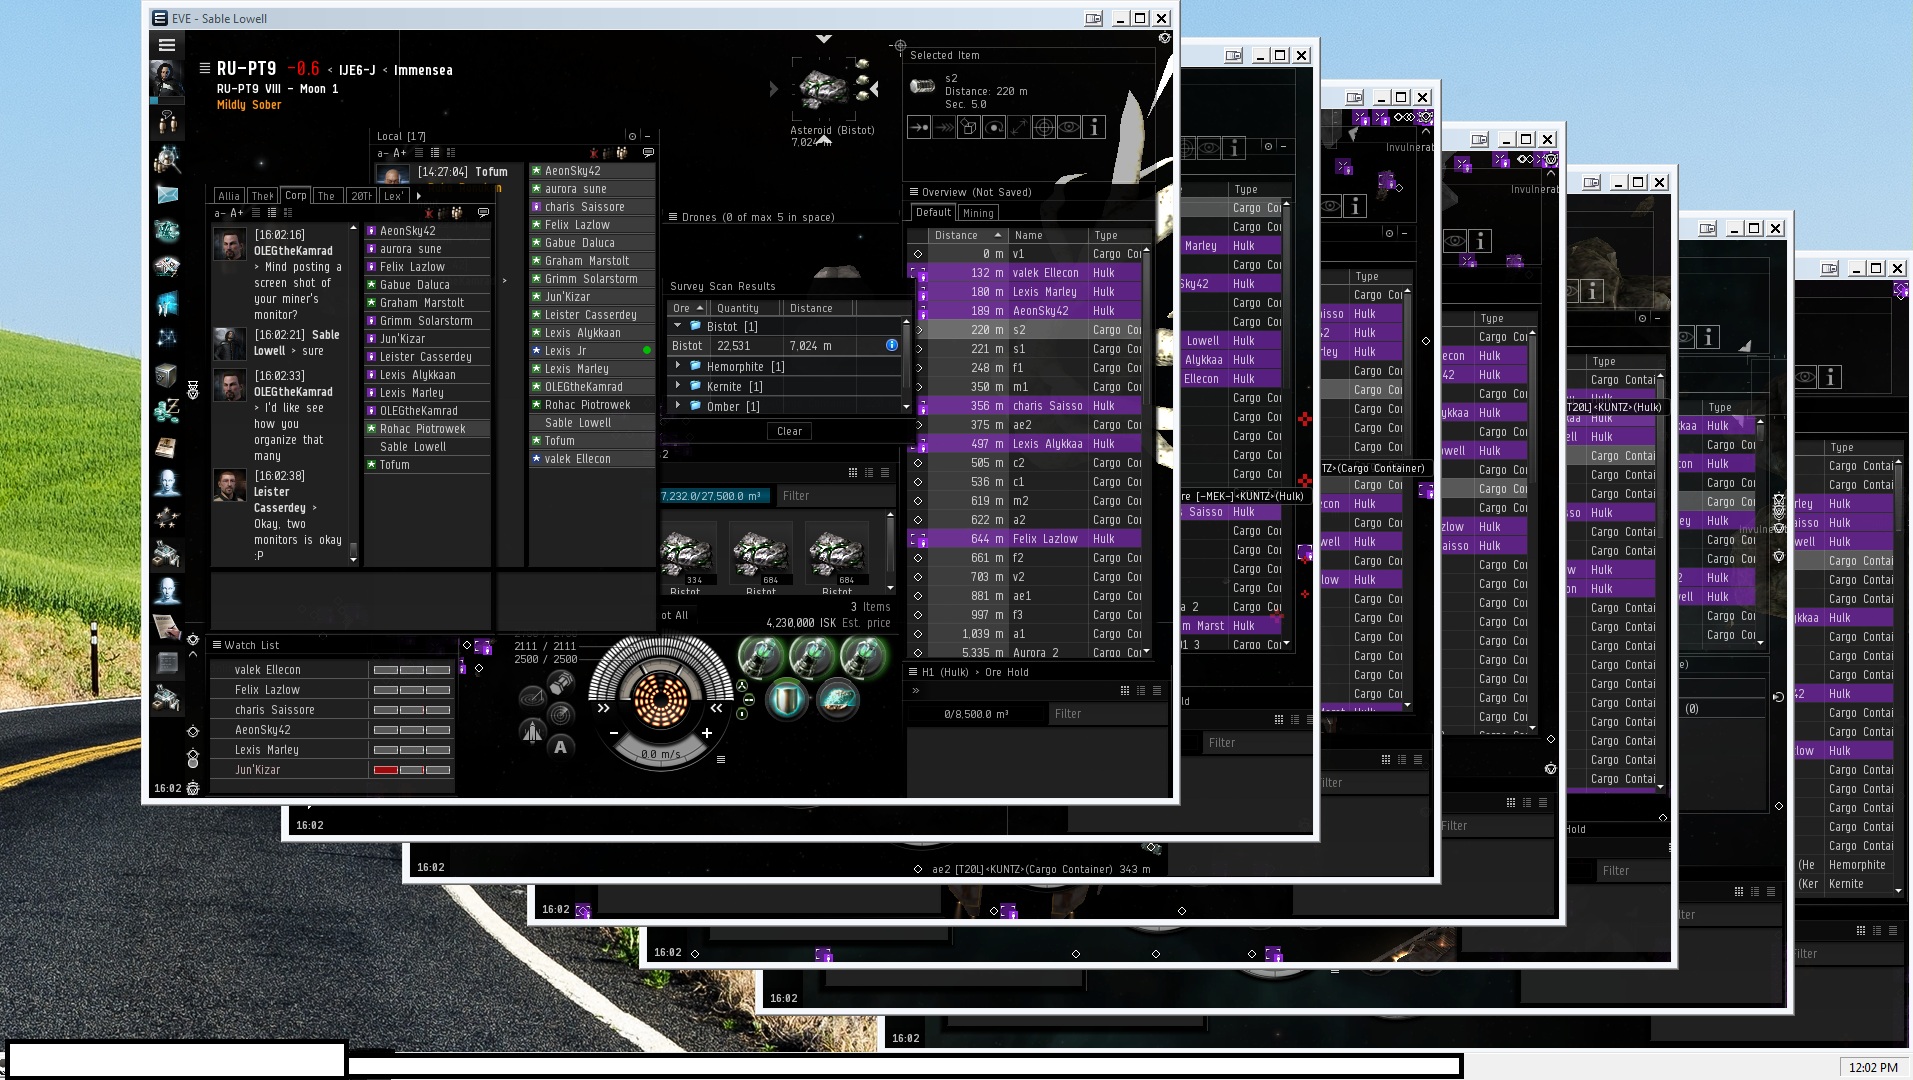The image size is (1913, 1080).
Task: Minimize the Local chat panel
Action: (x=648, y=136)
